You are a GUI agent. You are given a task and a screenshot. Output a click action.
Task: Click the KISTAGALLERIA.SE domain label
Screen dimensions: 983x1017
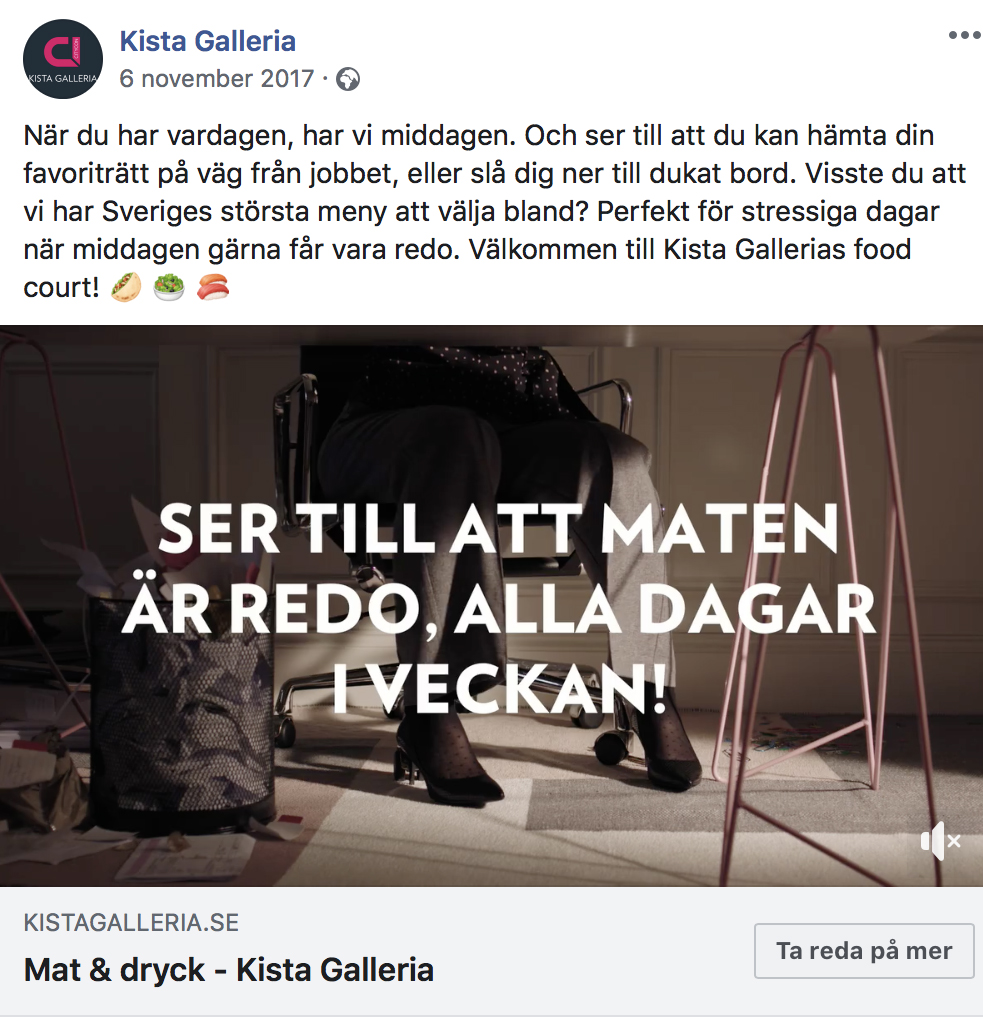pos(131,922)
